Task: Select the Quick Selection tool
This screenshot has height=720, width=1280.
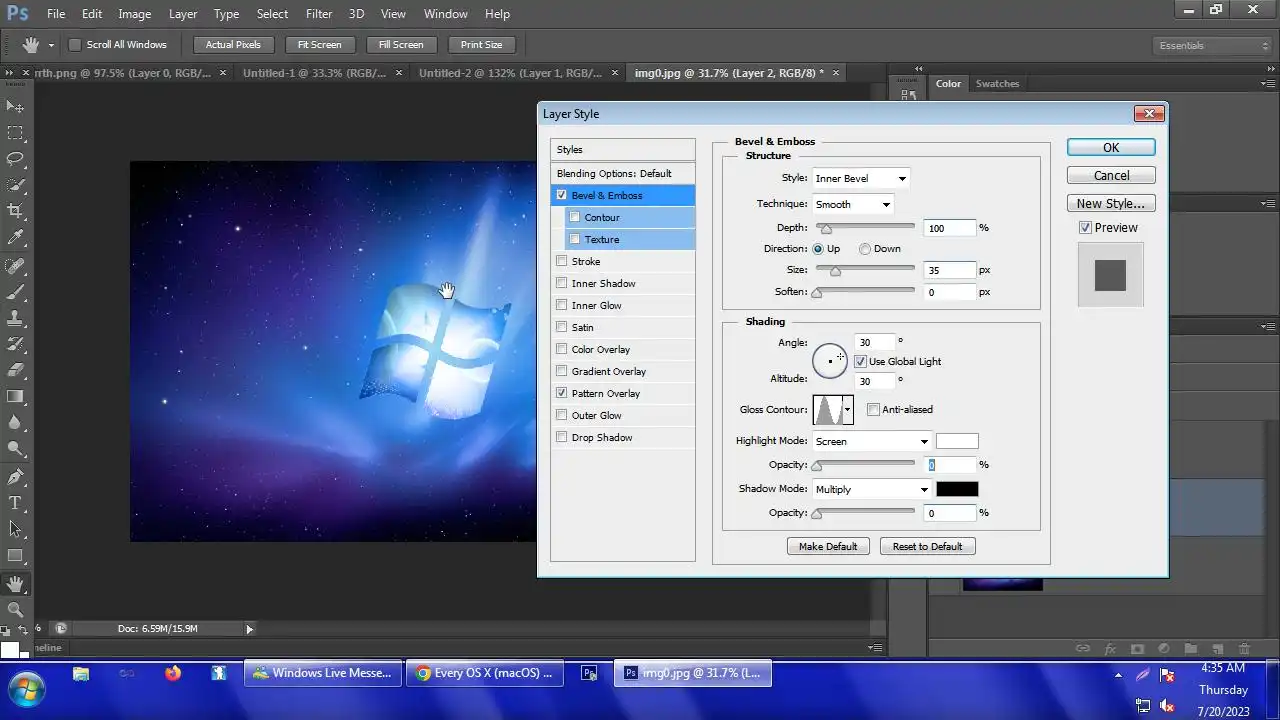Action: 15,185
